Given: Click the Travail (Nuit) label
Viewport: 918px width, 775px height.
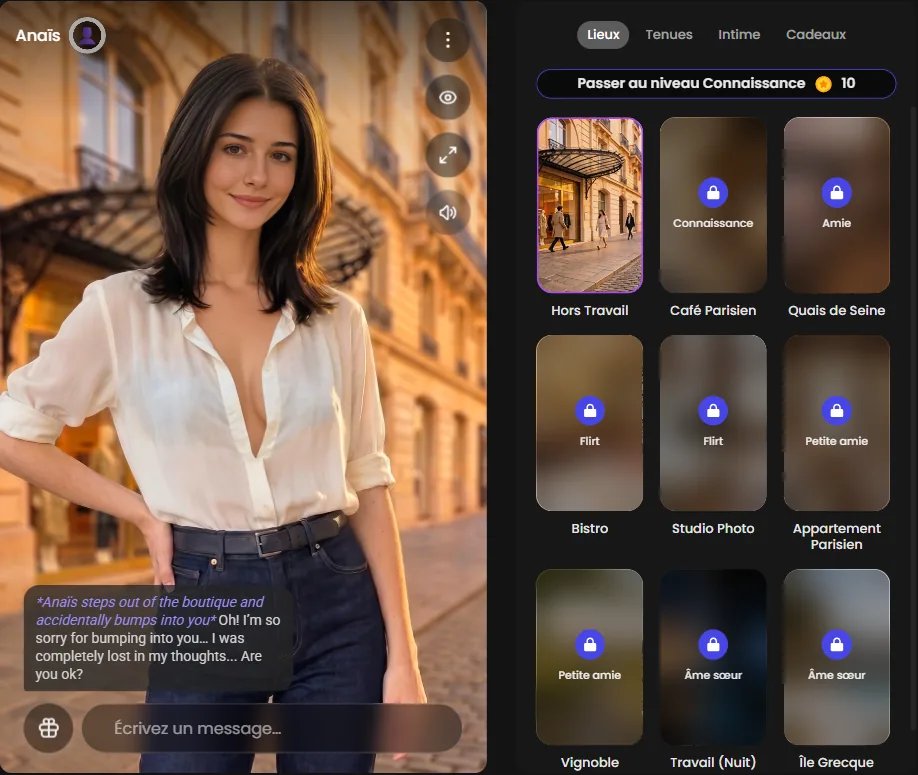Looking at the screenshot, I should point(713,762).
